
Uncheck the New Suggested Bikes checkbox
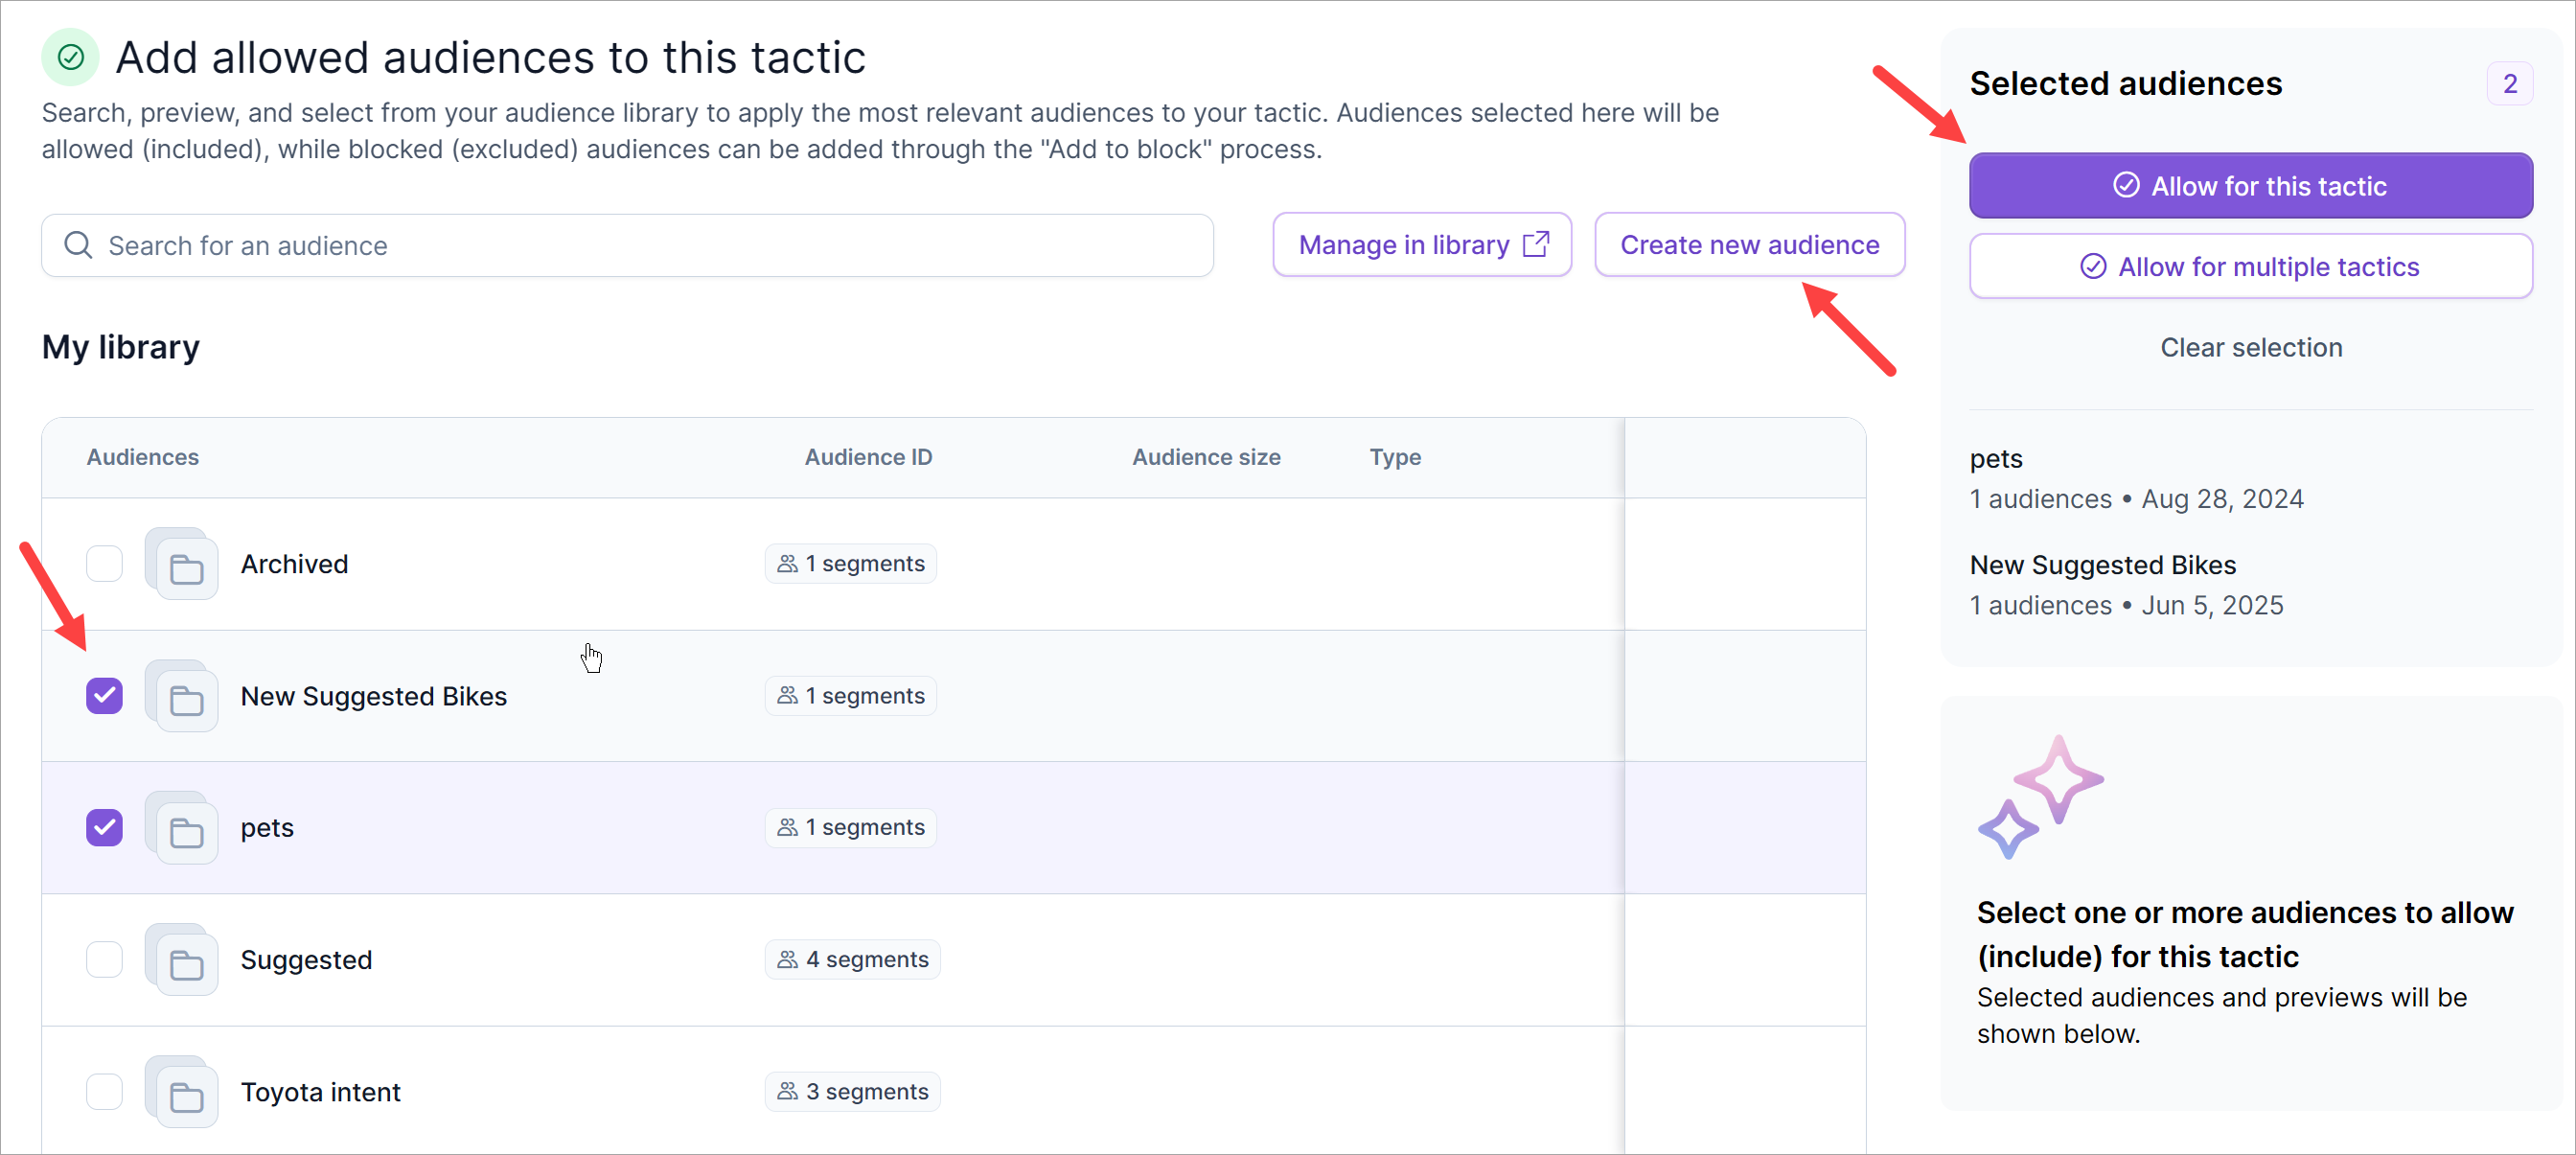(x=104, y=696)
